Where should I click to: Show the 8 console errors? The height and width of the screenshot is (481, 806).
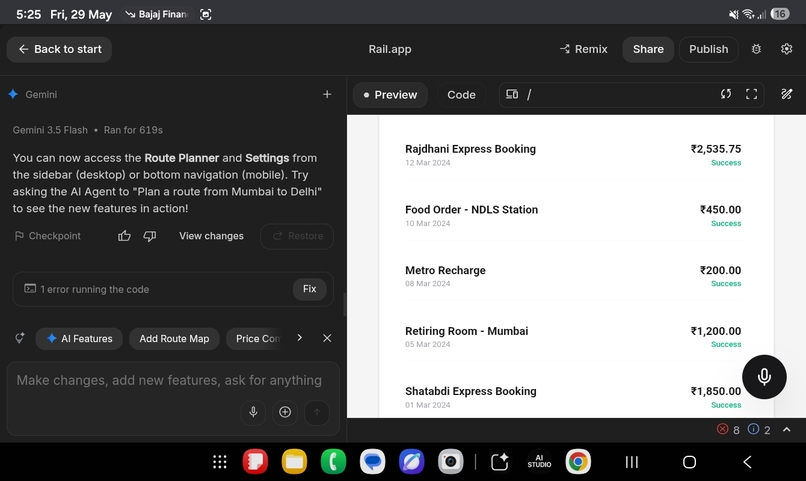coord(728,430)
